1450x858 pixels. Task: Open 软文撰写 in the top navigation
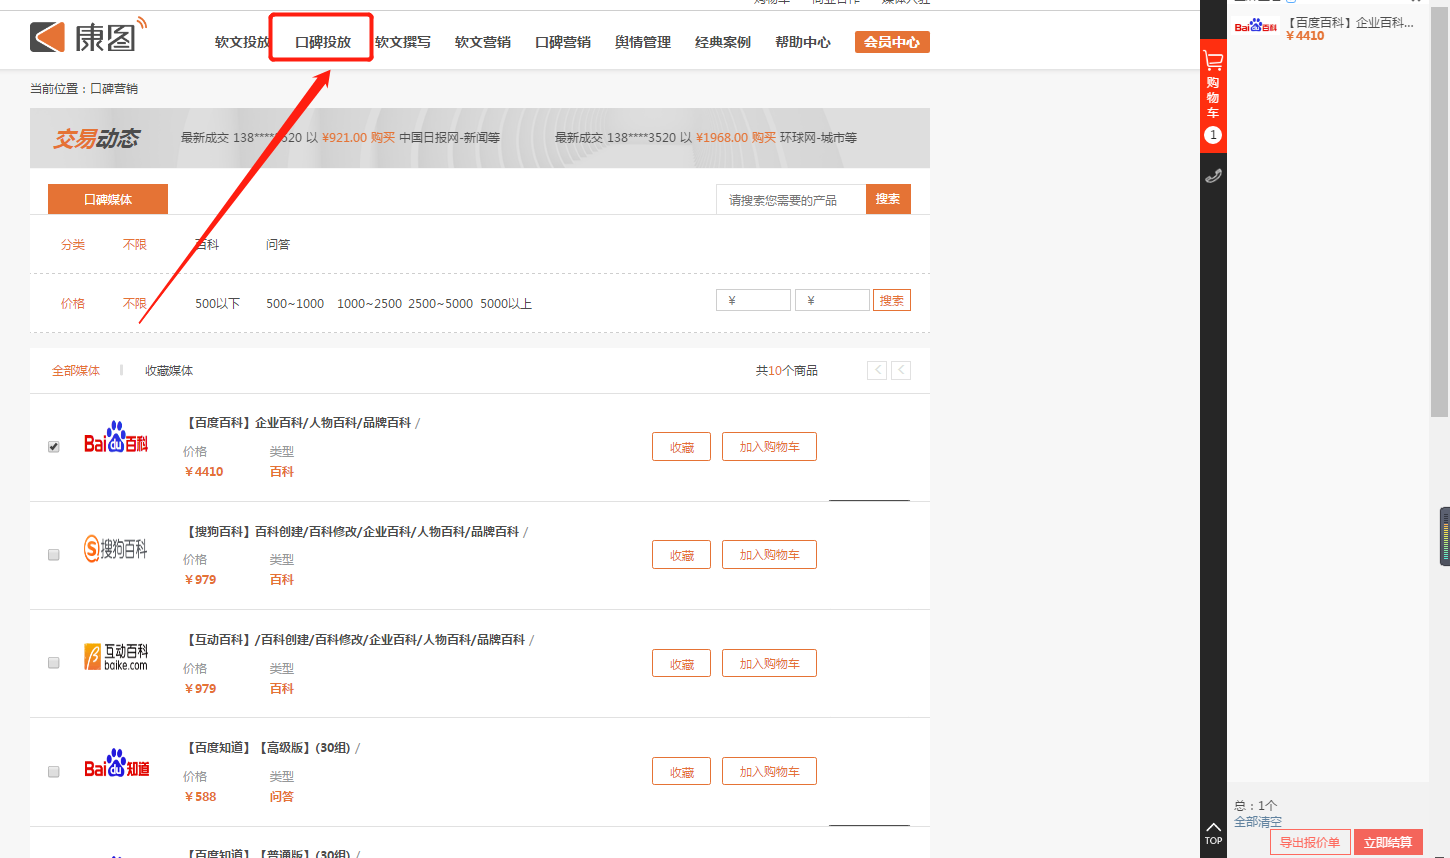403,42
